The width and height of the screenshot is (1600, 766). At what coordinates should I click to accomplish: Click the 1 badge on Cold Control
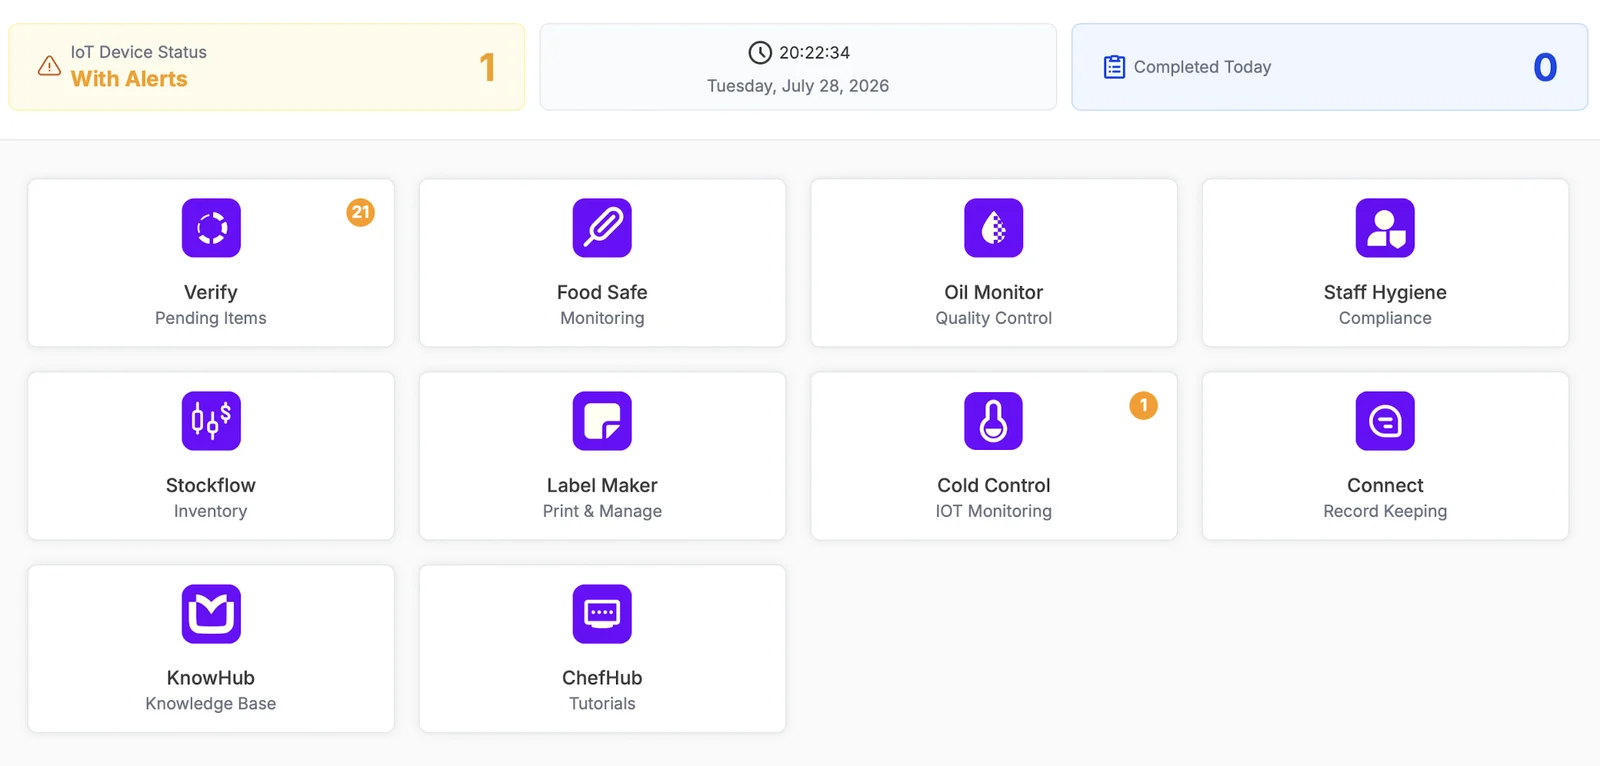tap(1144, 405)
